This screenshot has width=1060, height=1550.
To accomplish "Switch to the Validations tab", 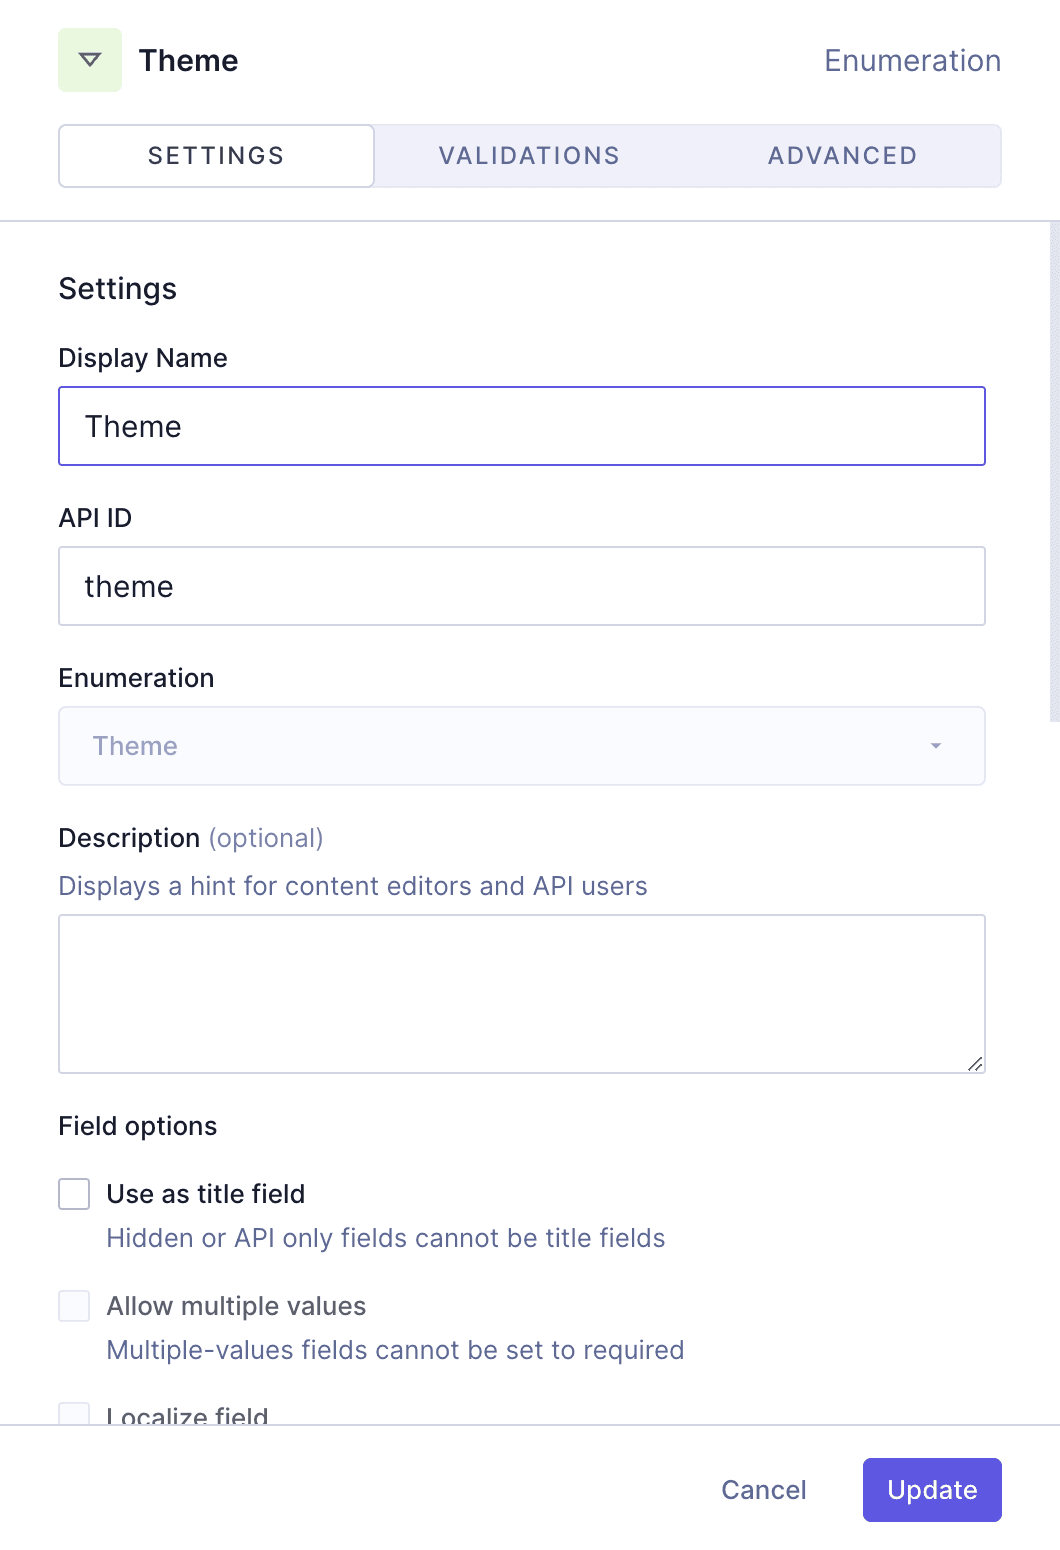I will click(528, 155).
